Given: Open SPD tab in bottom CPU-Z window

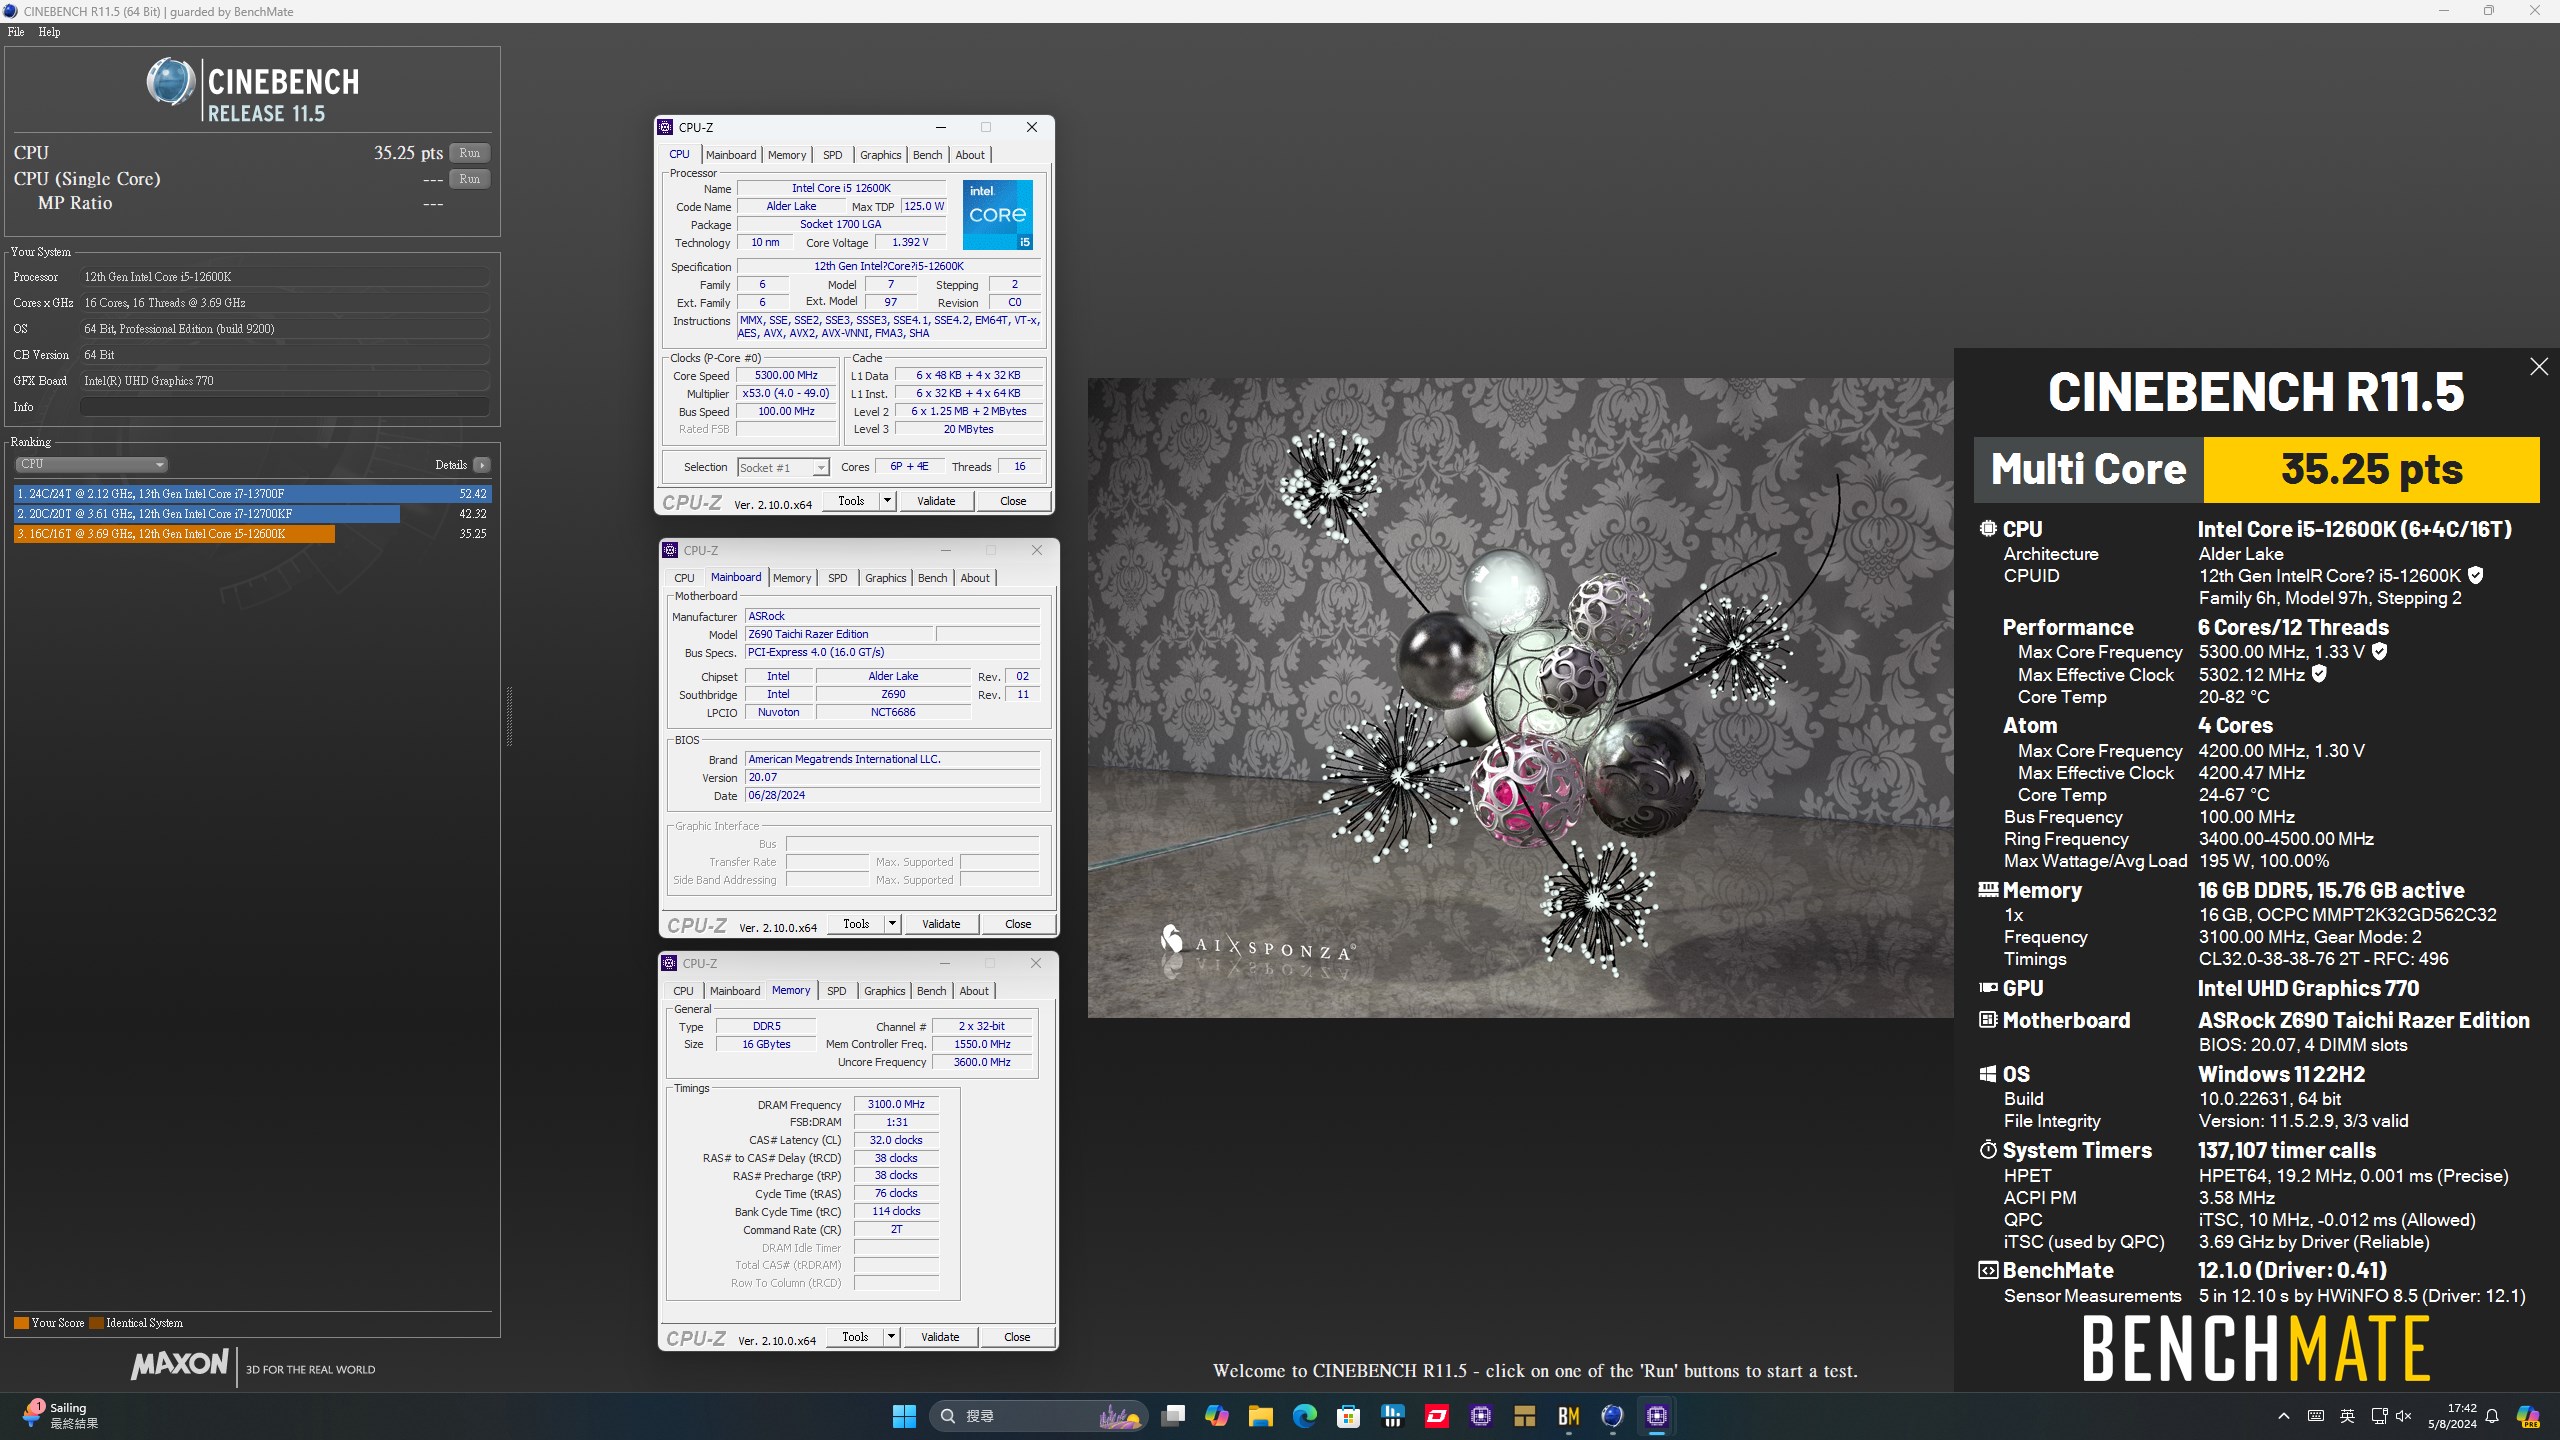Looking at the screenshot, I should [836, 991].
